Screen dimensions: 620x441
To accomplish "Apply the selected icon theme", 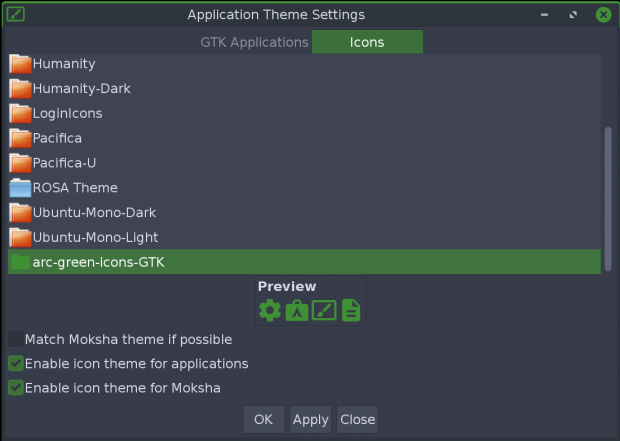I will coord(310,419).
